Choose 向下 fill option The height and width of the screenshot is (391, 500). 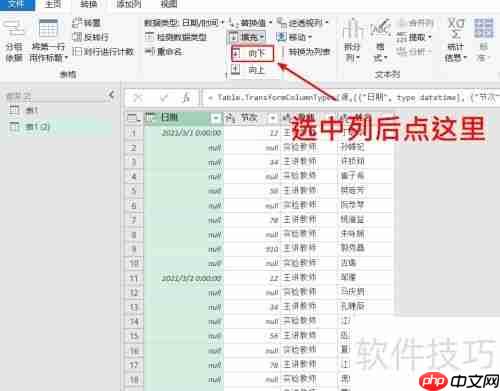coord(252,53)
